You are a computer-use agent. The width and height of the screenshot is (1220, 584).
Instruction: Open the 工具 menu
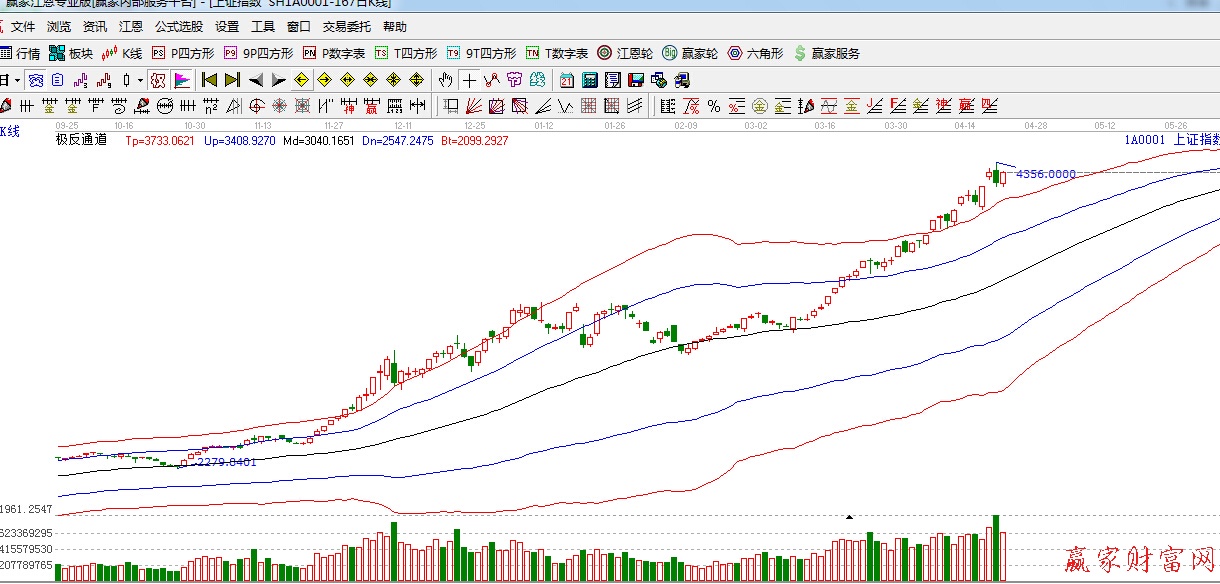tap(262, 27)
